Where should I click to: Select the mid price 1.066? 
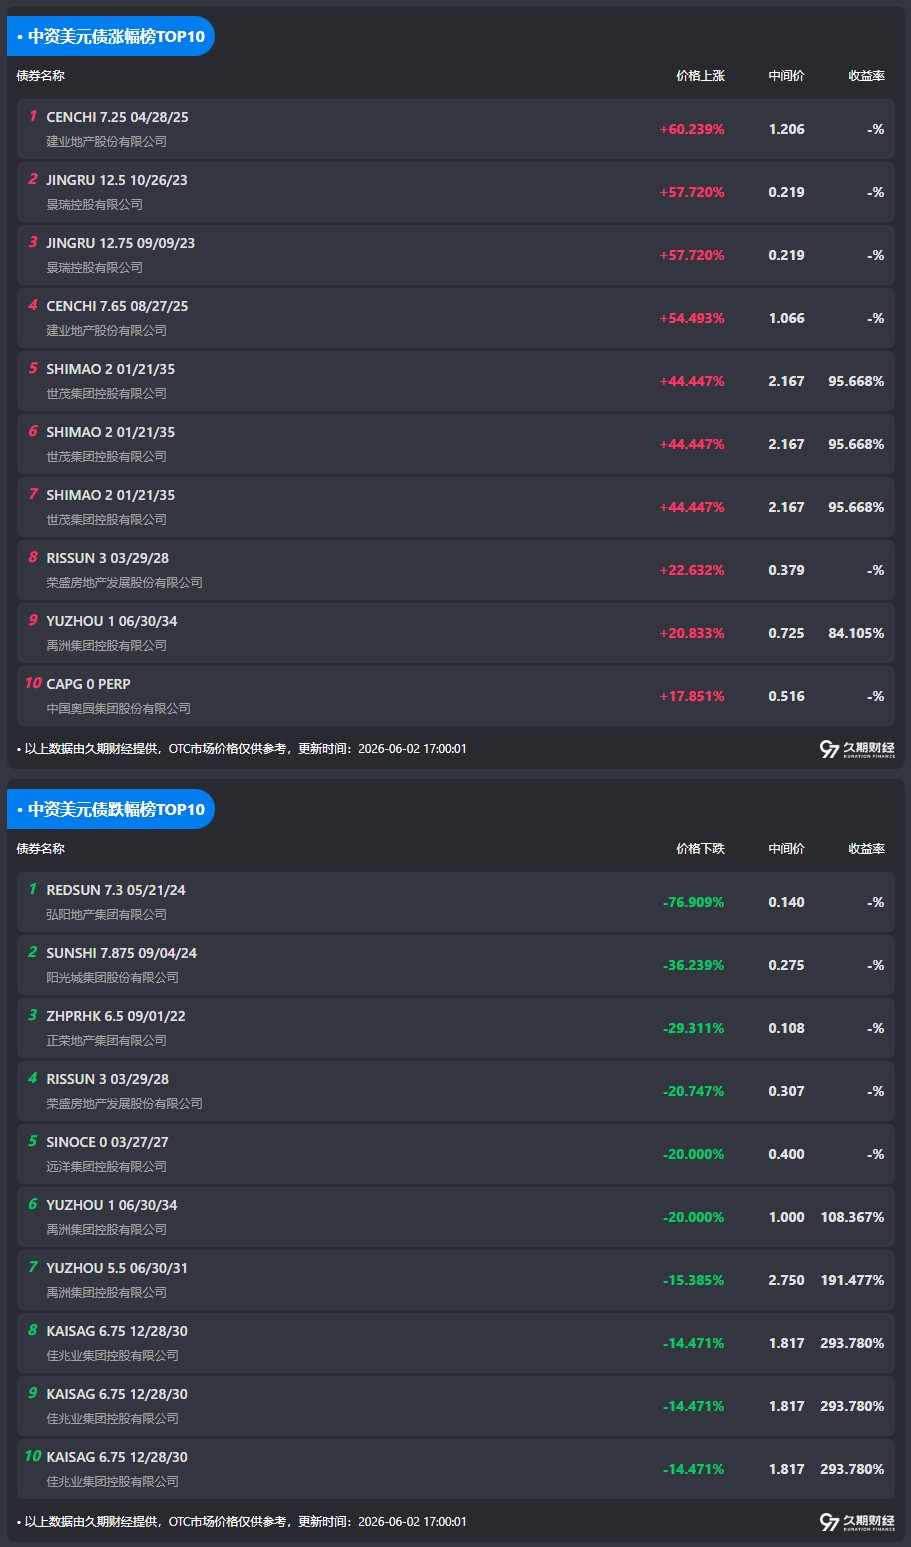[x=786, y=318]
